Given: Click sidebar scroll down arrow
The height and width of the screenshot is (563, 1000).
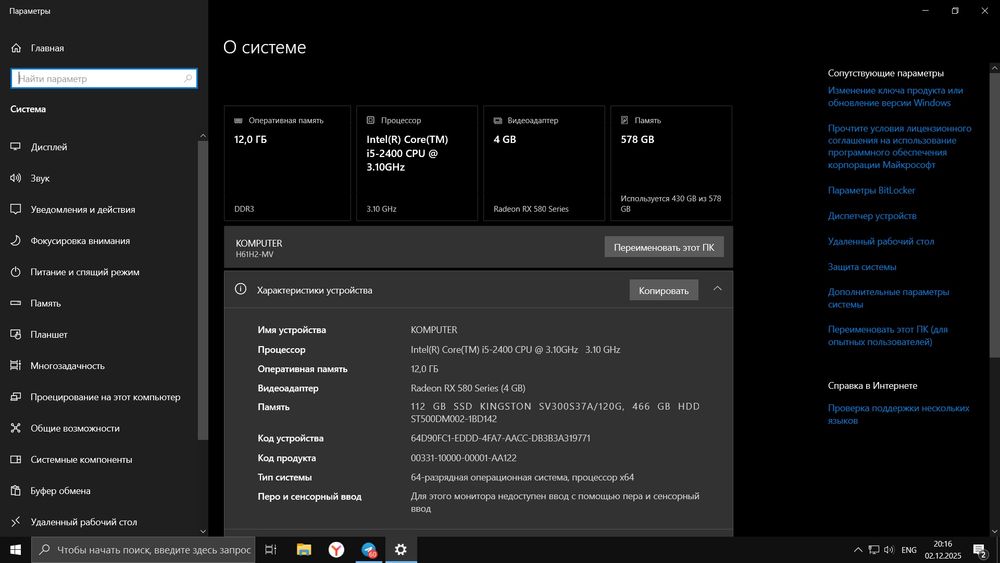Looking at the screenshot, I should click(203, 530).
